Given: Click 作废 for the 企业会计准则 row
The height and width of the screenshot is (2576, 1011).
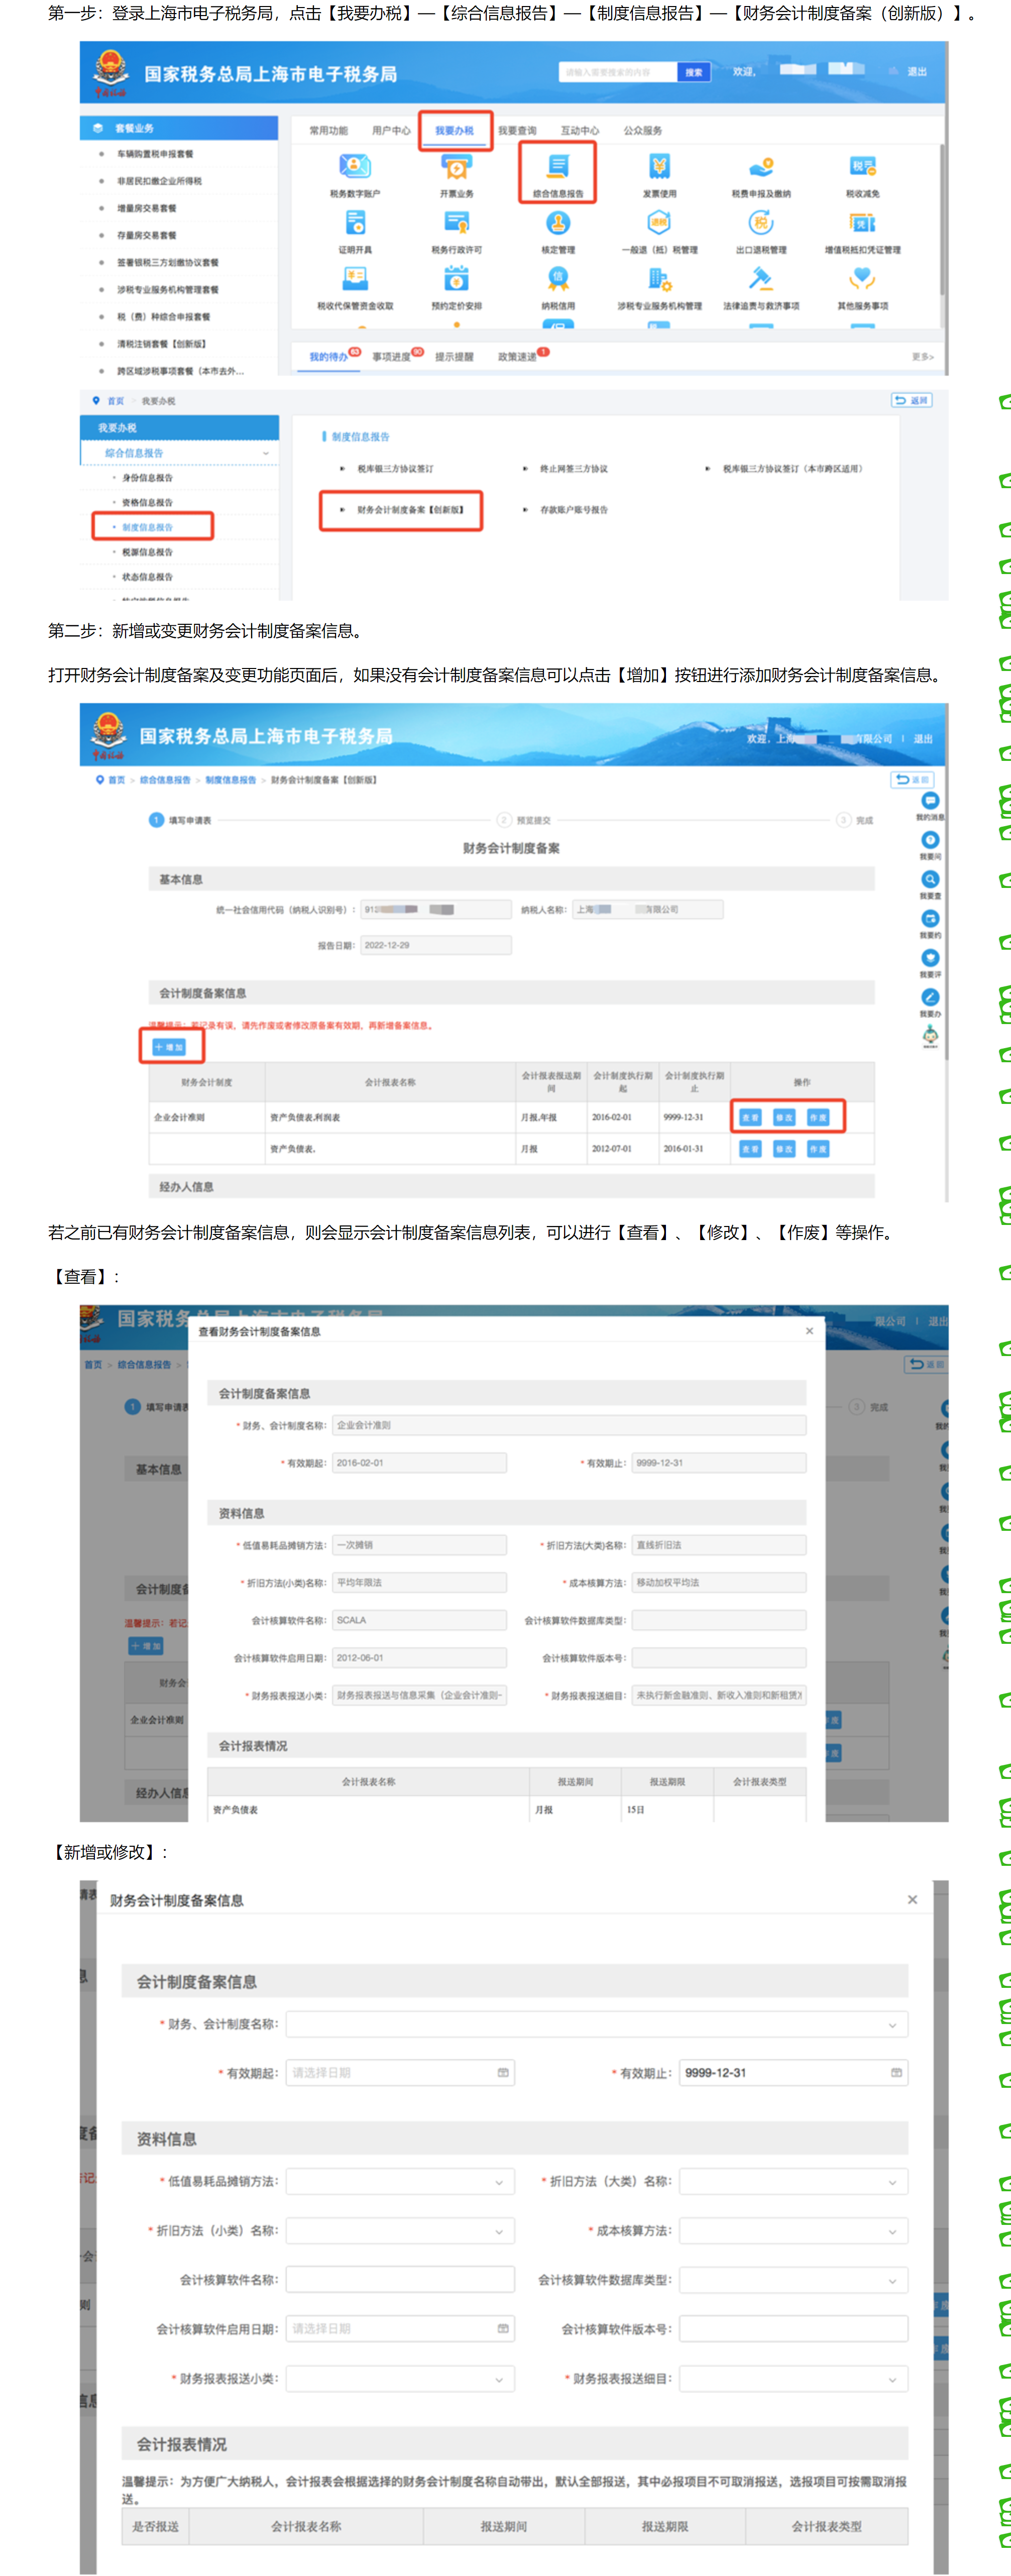Looking at the screenshot, I should 818,1117.
